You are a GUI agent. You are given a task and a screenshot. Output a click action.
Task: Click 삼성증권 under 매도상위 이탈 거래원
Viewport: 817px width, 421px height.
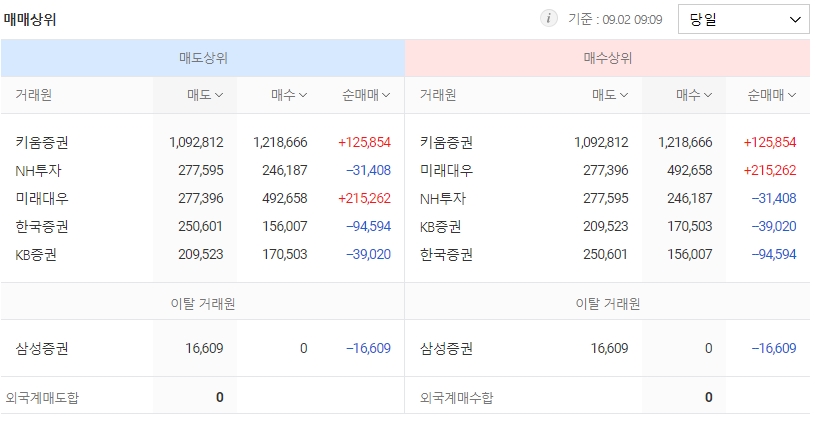(42, 348)
